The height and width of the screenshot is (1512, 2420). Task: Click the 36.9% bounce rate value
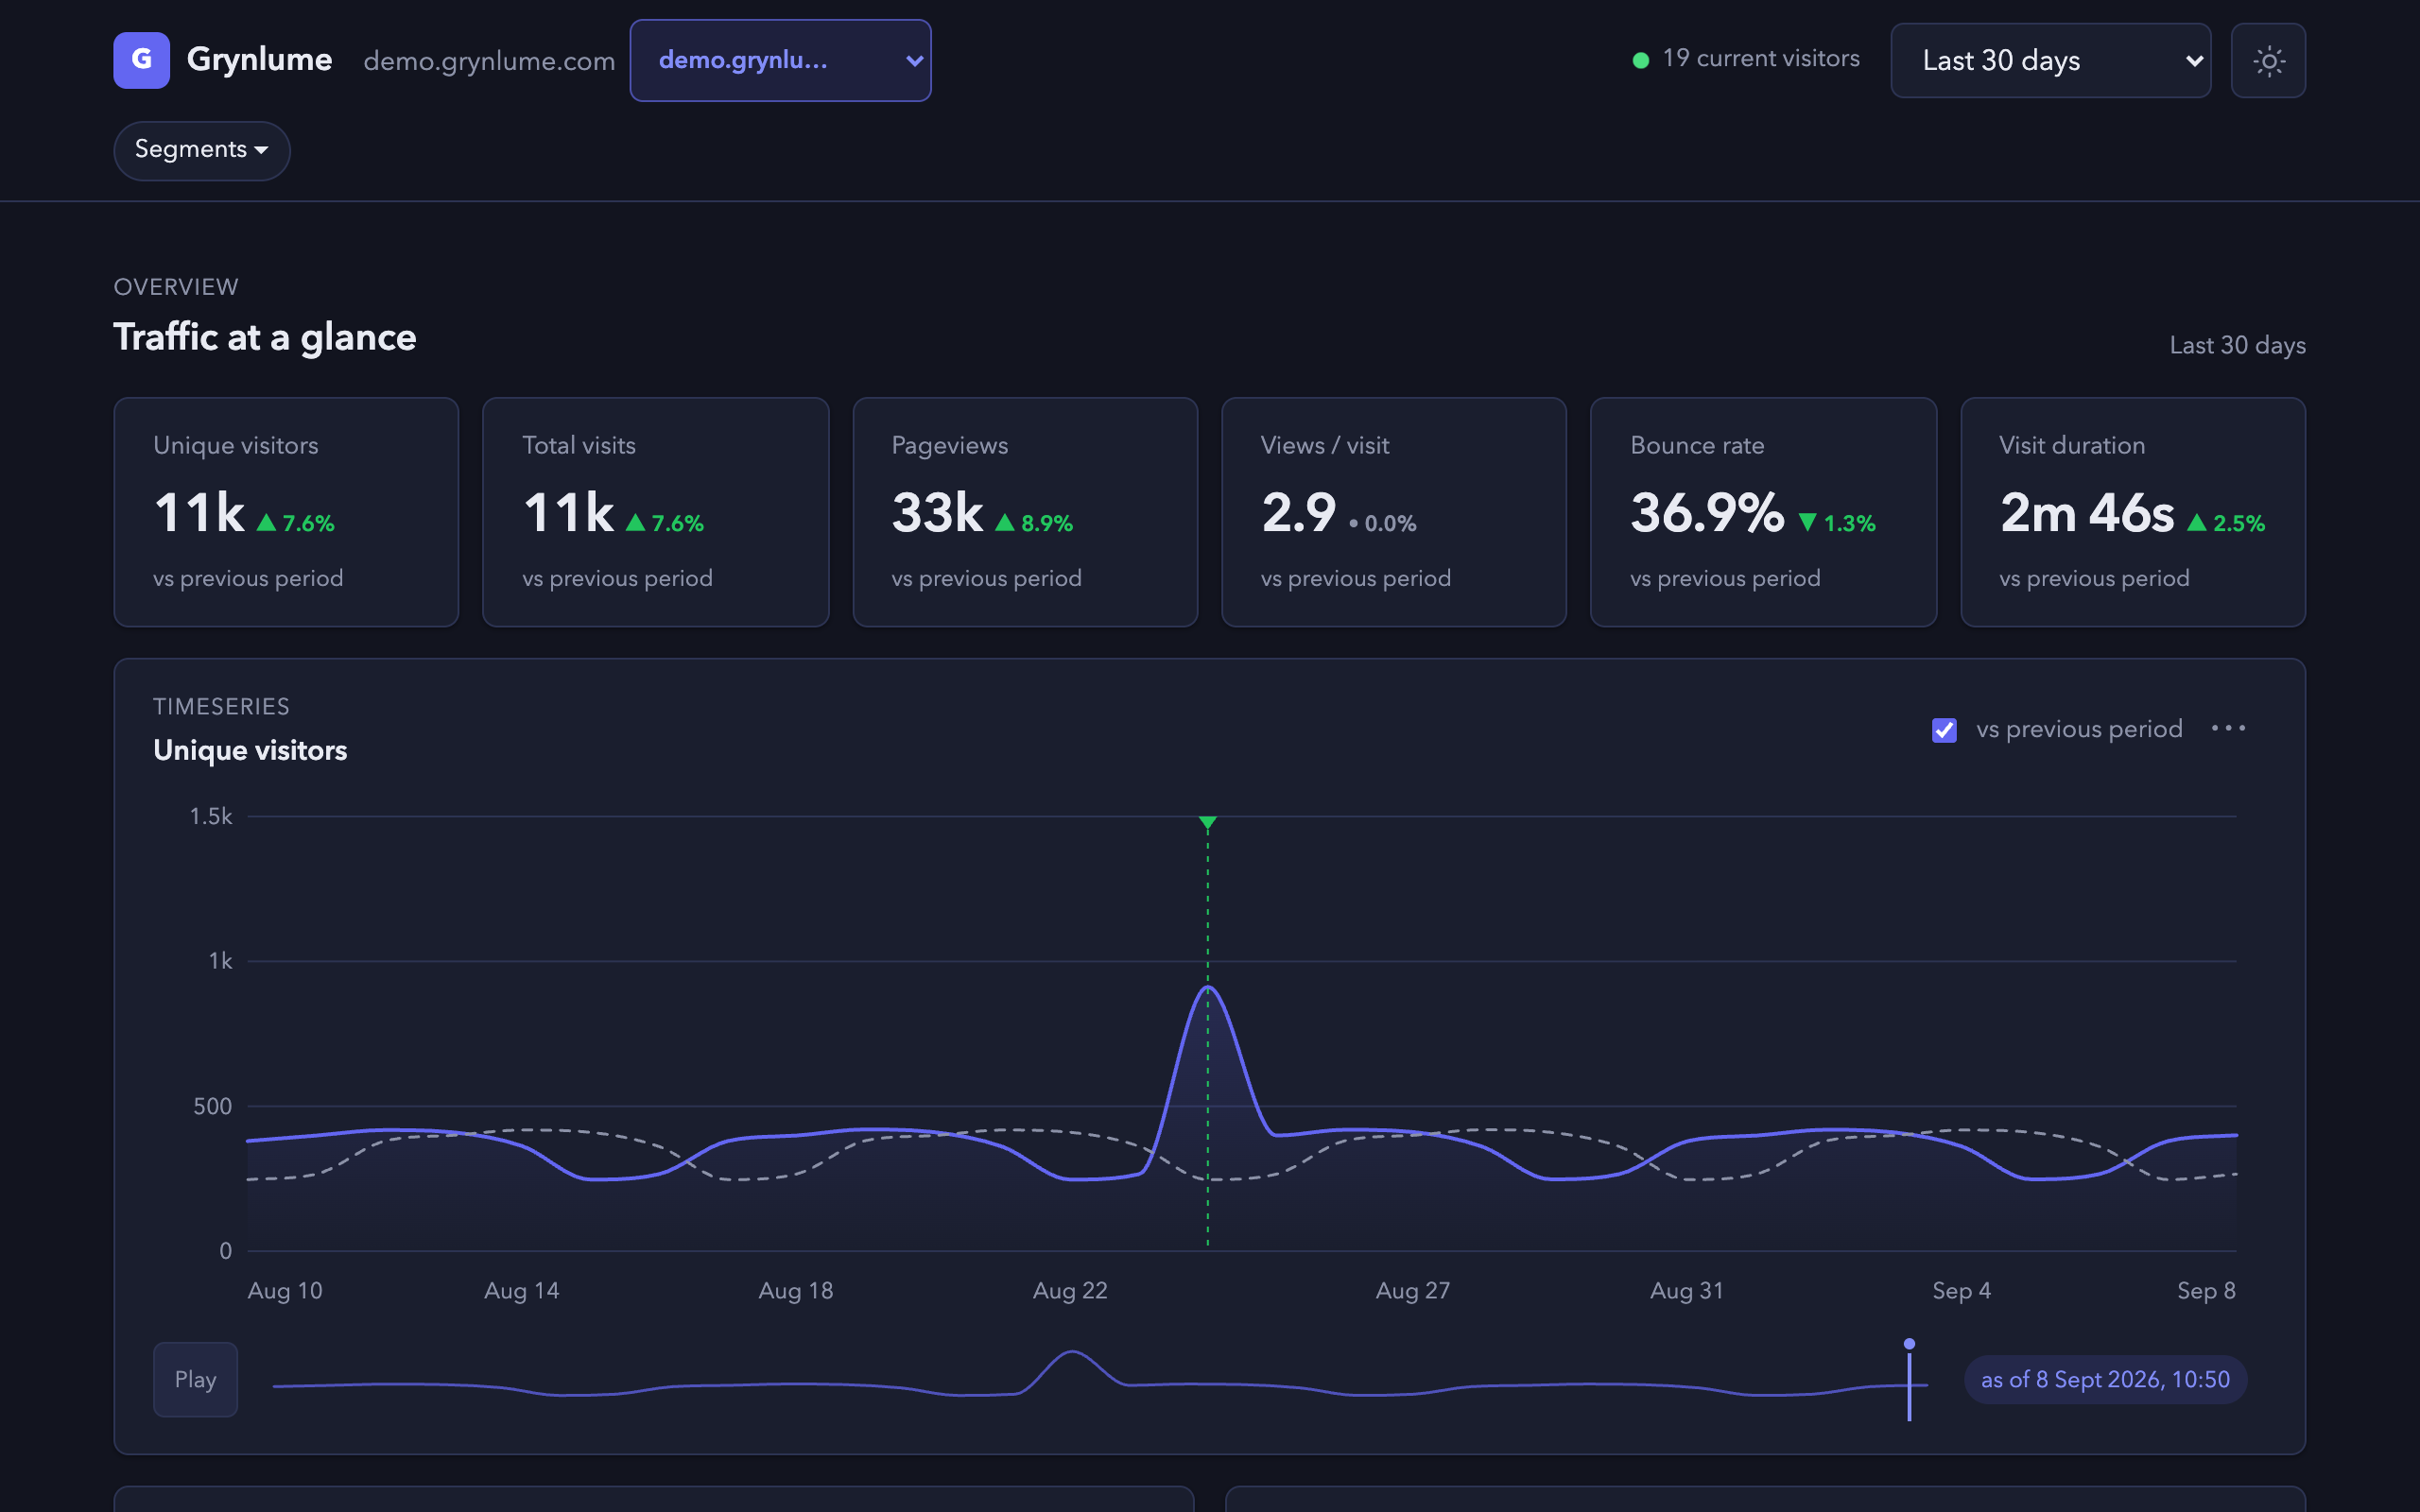[x=1707, y=512]
